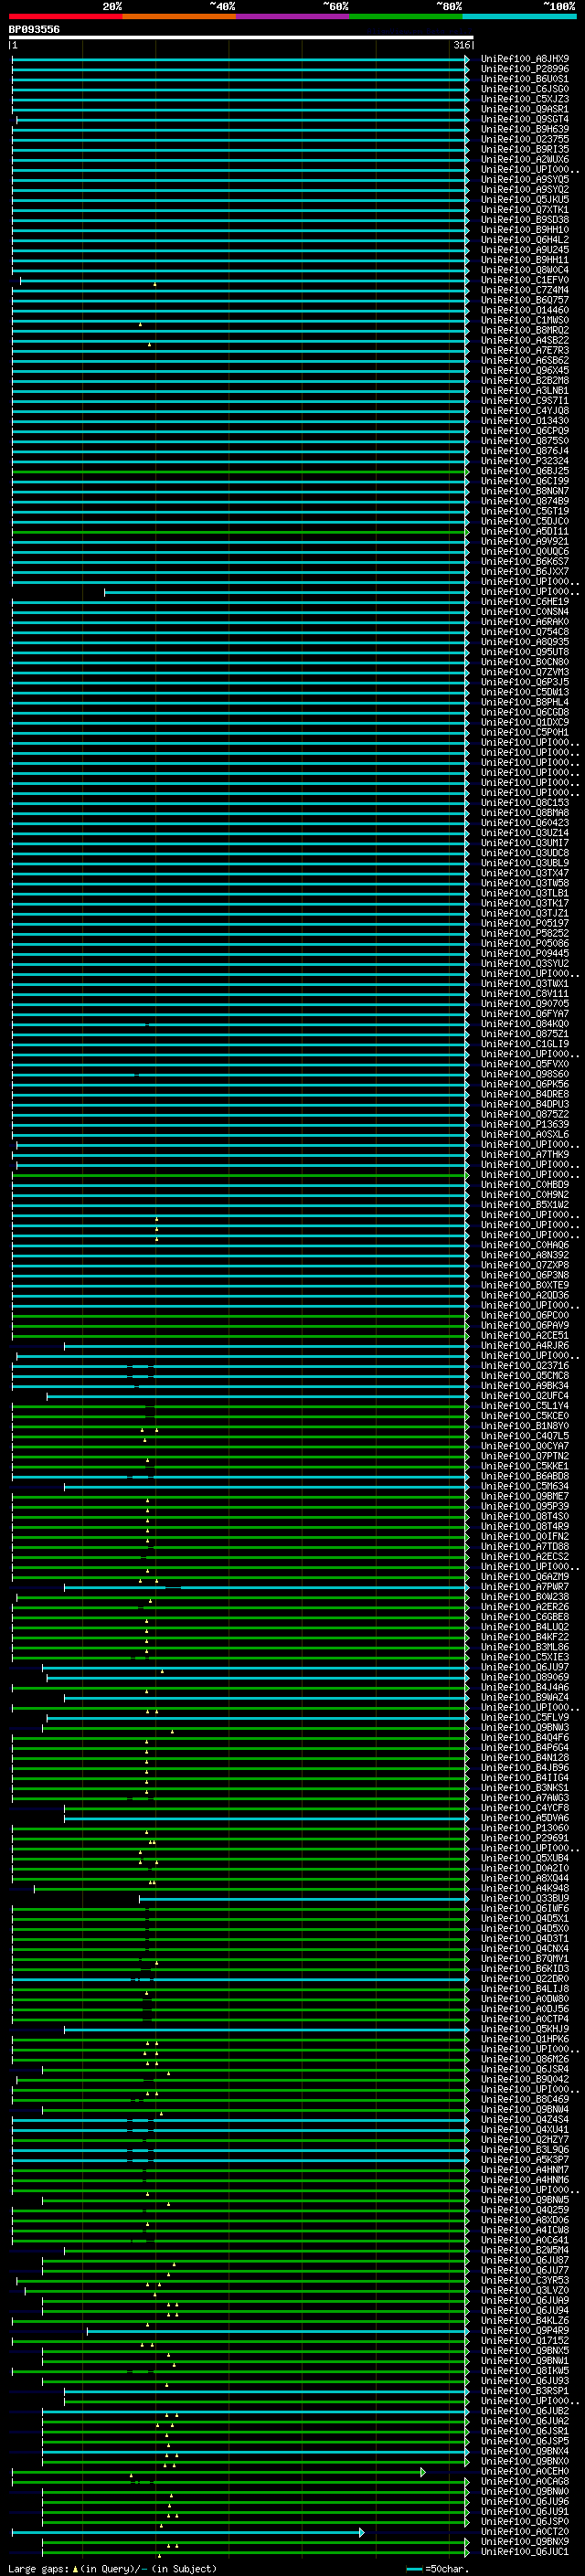Select the UniRef100_Q6JSR1 label
This screenshot has height=2576, width=585.
pos(525,2430)
